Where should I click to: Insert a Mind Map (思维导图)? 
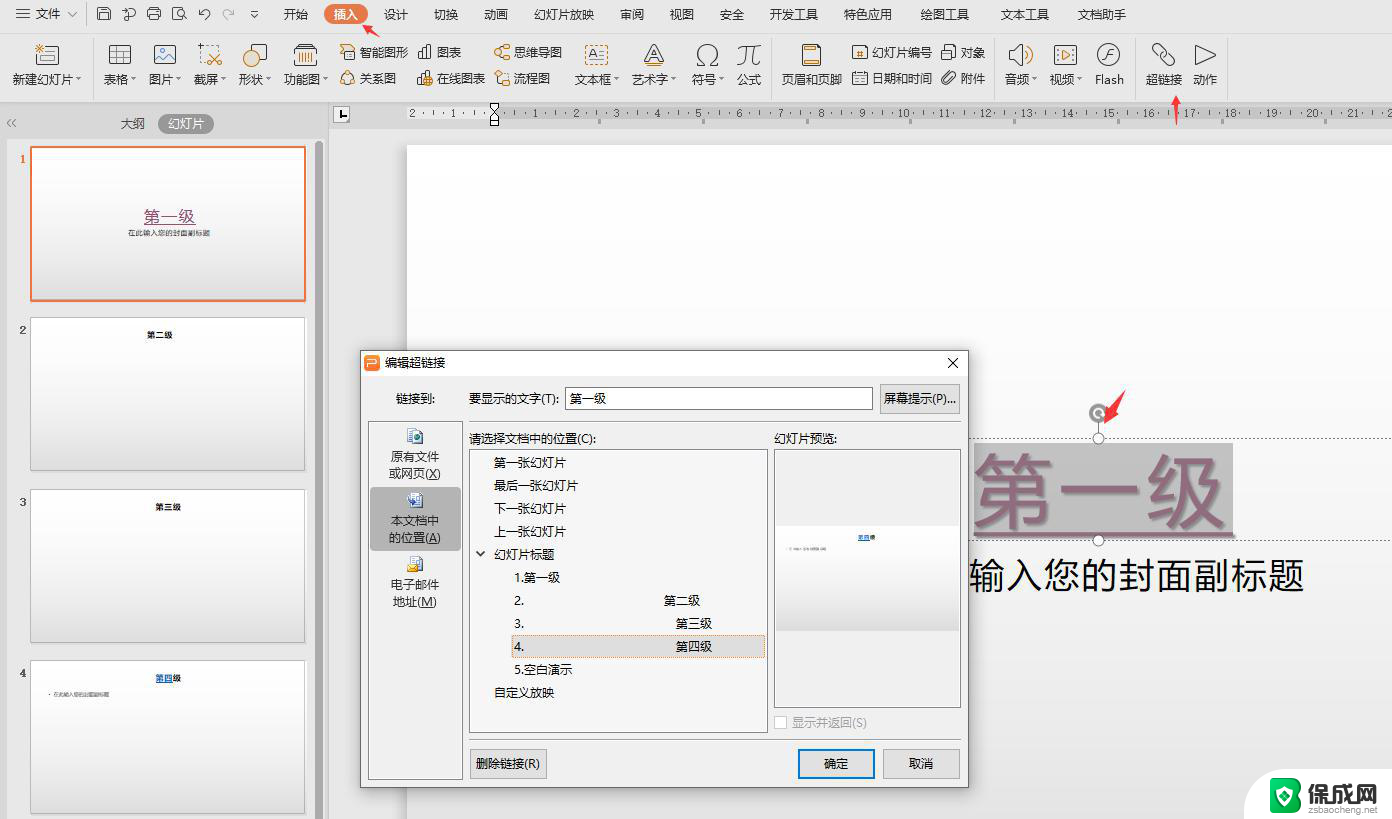click(x=528, y=52)
